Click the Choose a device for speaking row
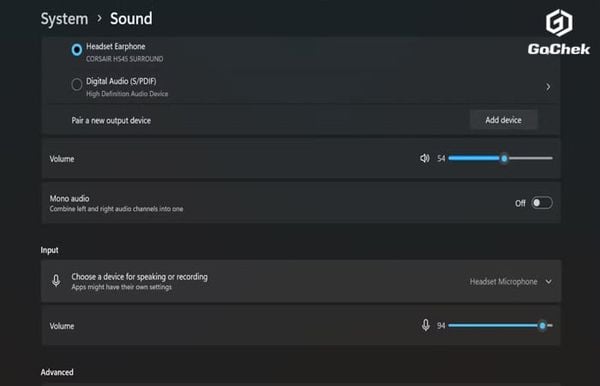 (301, 281)
